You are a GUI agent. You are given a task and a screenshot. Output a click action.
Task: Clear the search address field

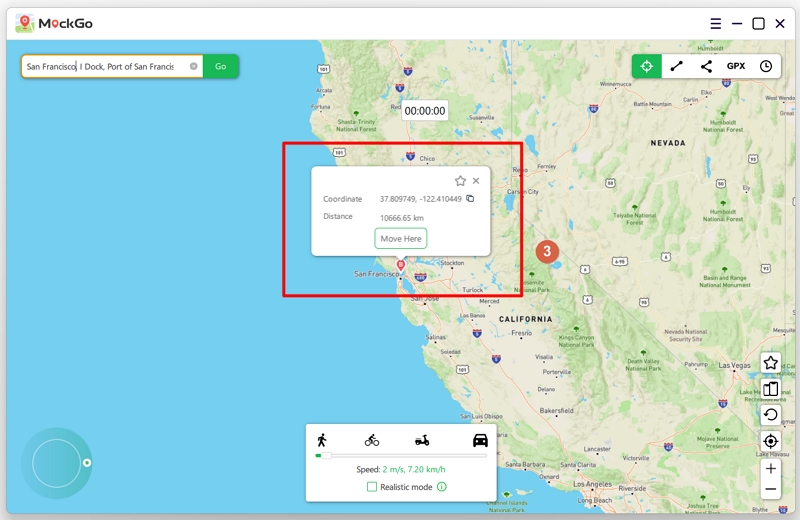click(194, 66)
